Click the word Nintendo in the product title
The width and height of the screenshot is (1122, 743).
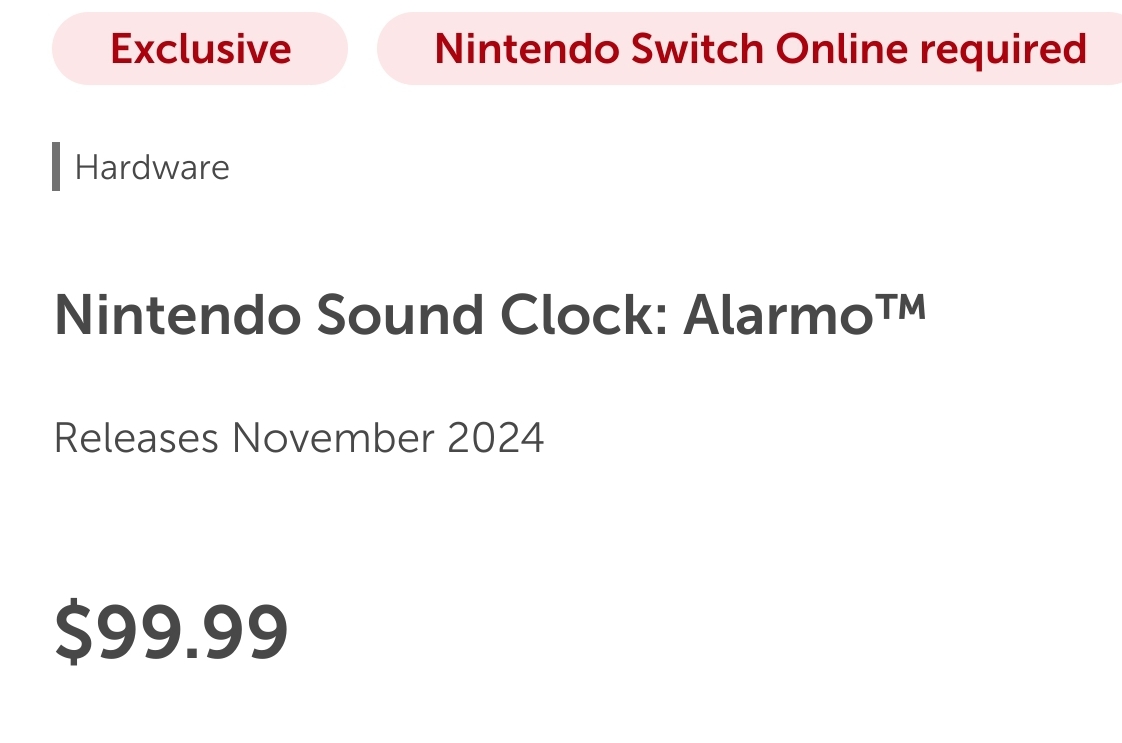click(x=177, y=315)
